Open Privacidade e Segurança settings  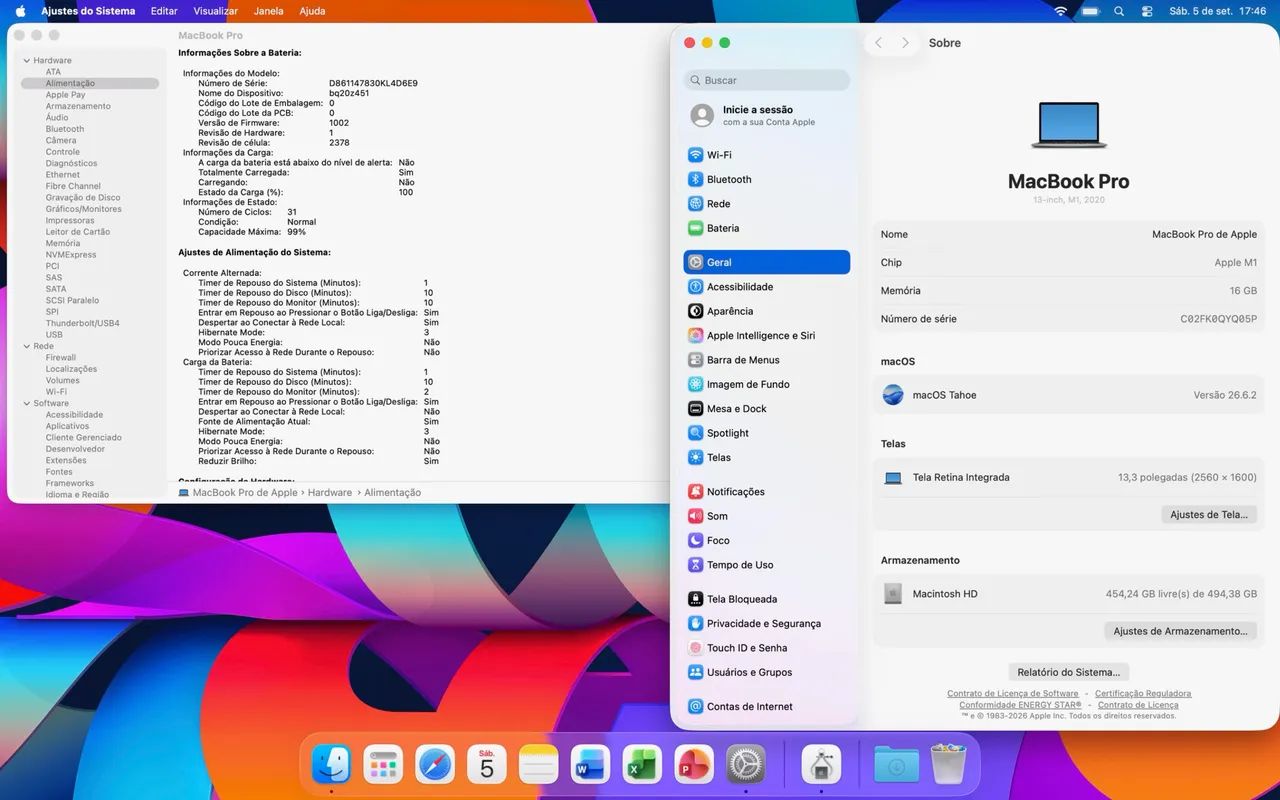coord(767,624)
